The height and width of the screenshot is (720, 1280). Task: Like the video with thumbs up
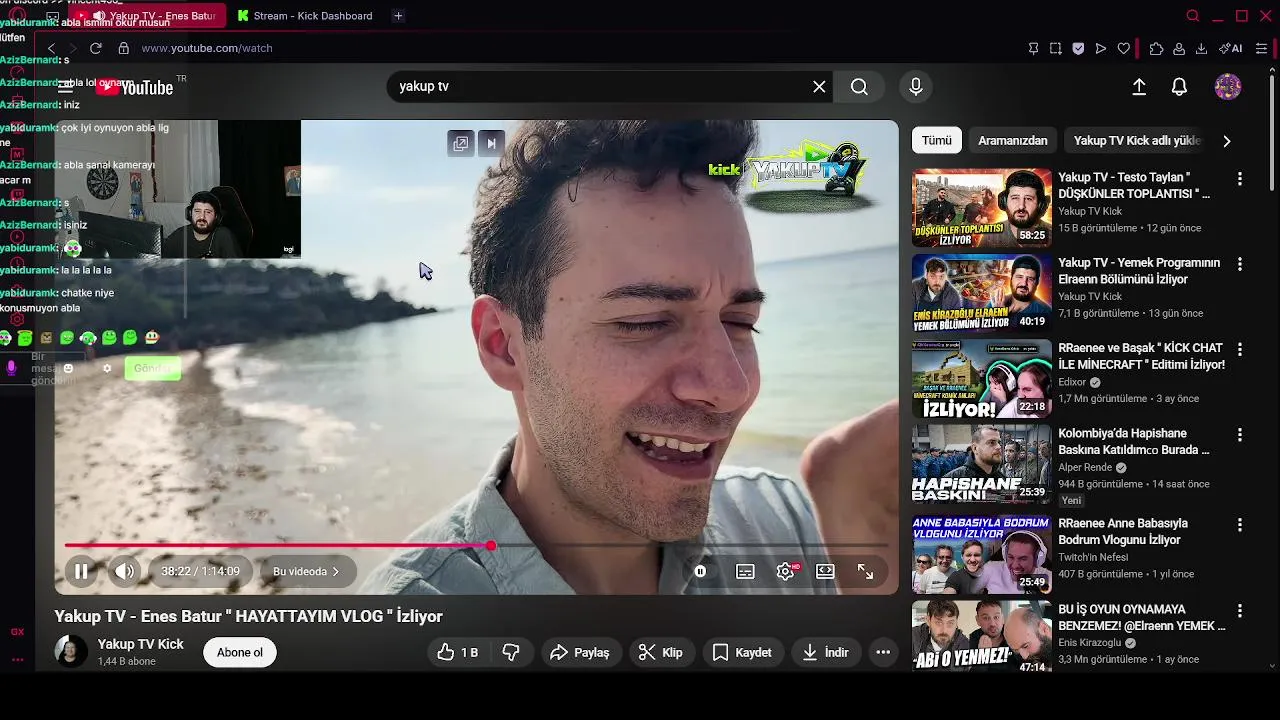click(x=458, y=653)
